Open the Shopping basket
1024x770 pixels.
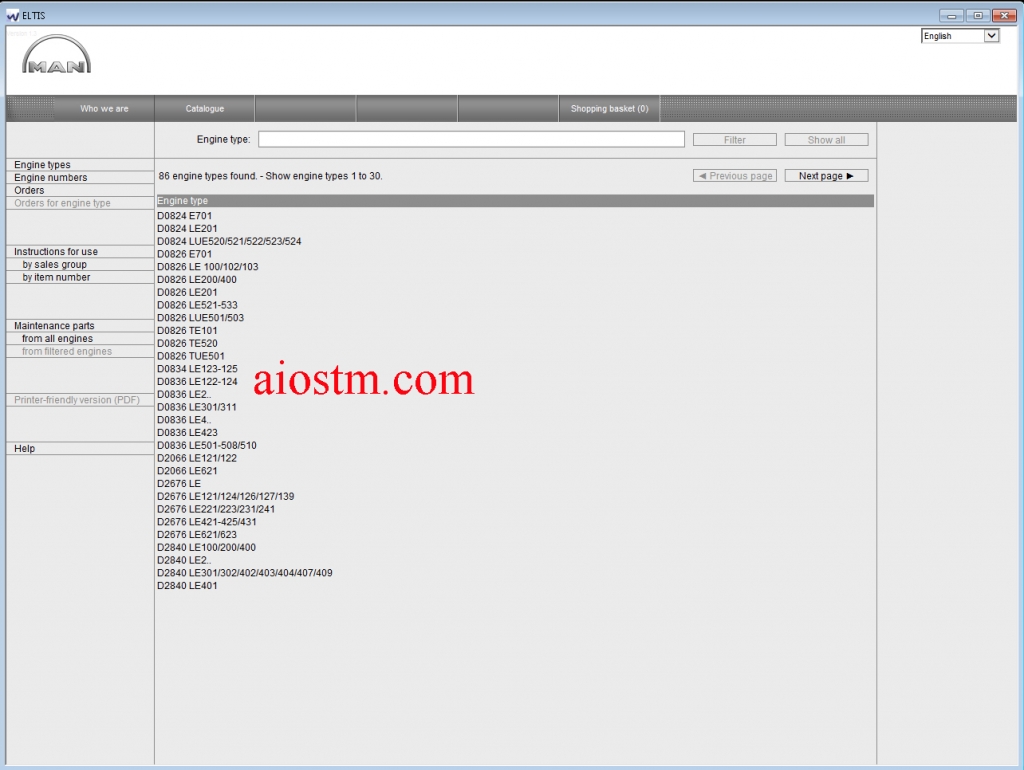tap(608, 108)
